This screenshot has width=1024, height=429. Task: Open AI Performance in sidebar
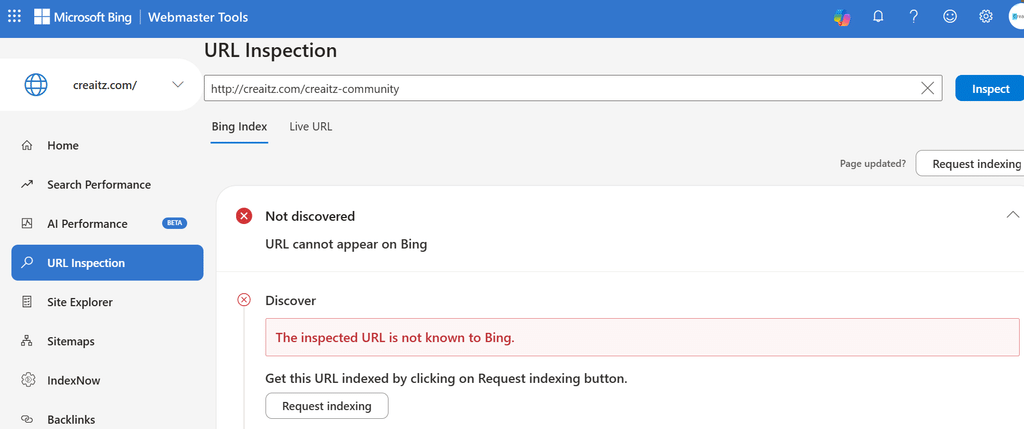pyautogui.click(x=107, y=224)
